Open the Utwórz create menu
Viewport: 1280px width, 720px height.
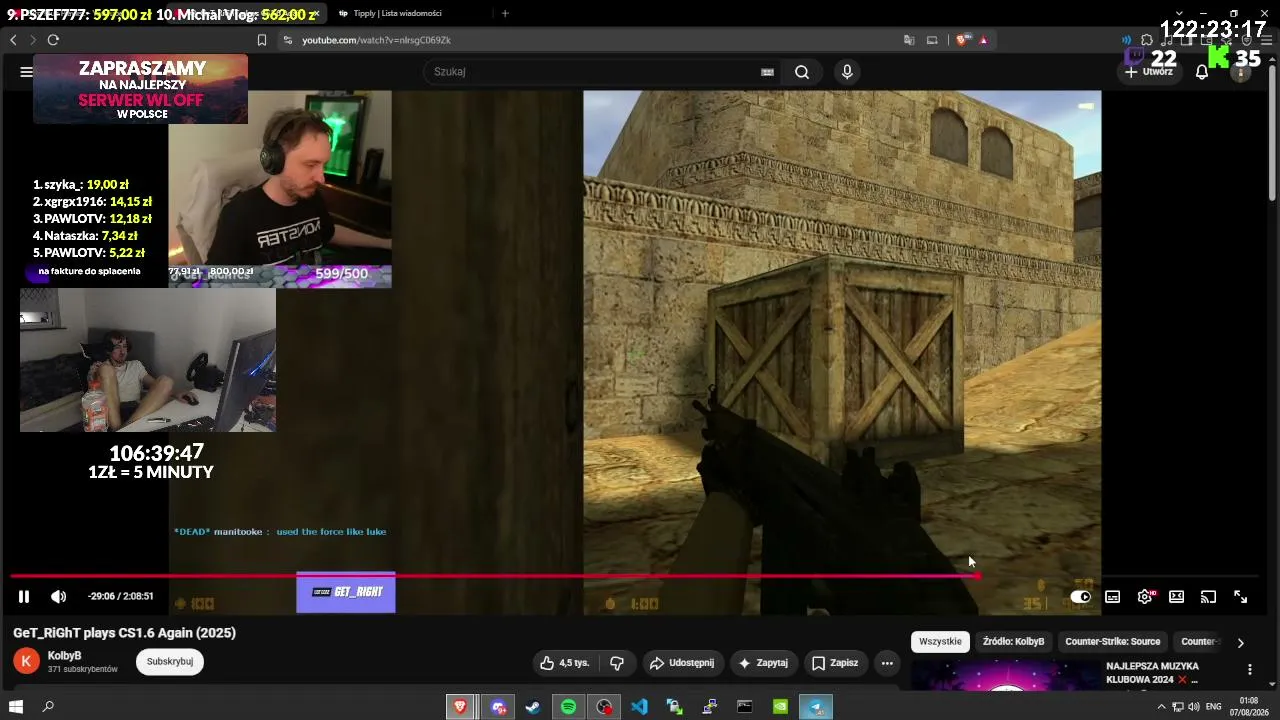pos(1149,72)
